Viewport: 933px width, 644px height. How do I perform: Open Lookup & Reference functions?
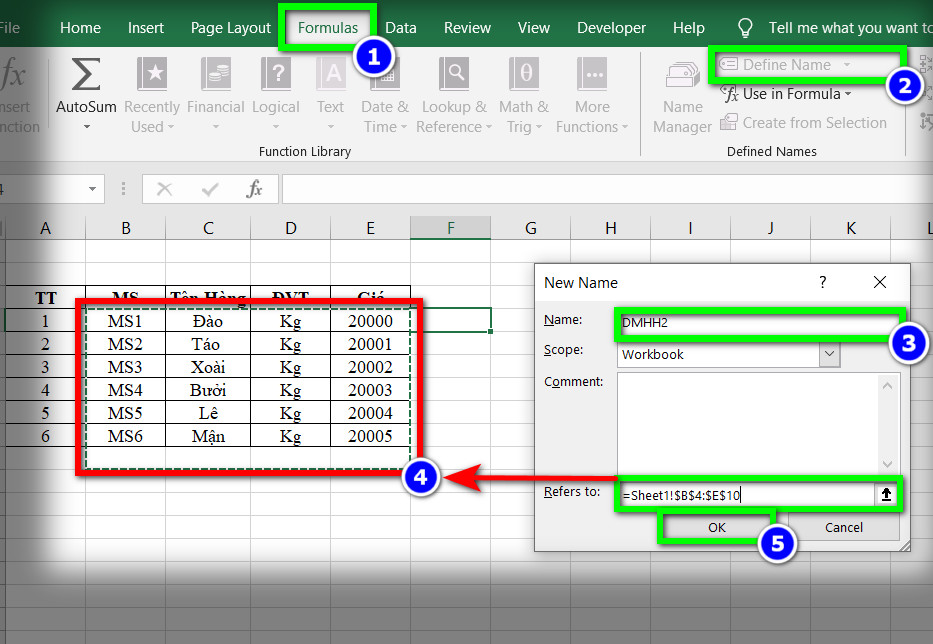[455, 94]
